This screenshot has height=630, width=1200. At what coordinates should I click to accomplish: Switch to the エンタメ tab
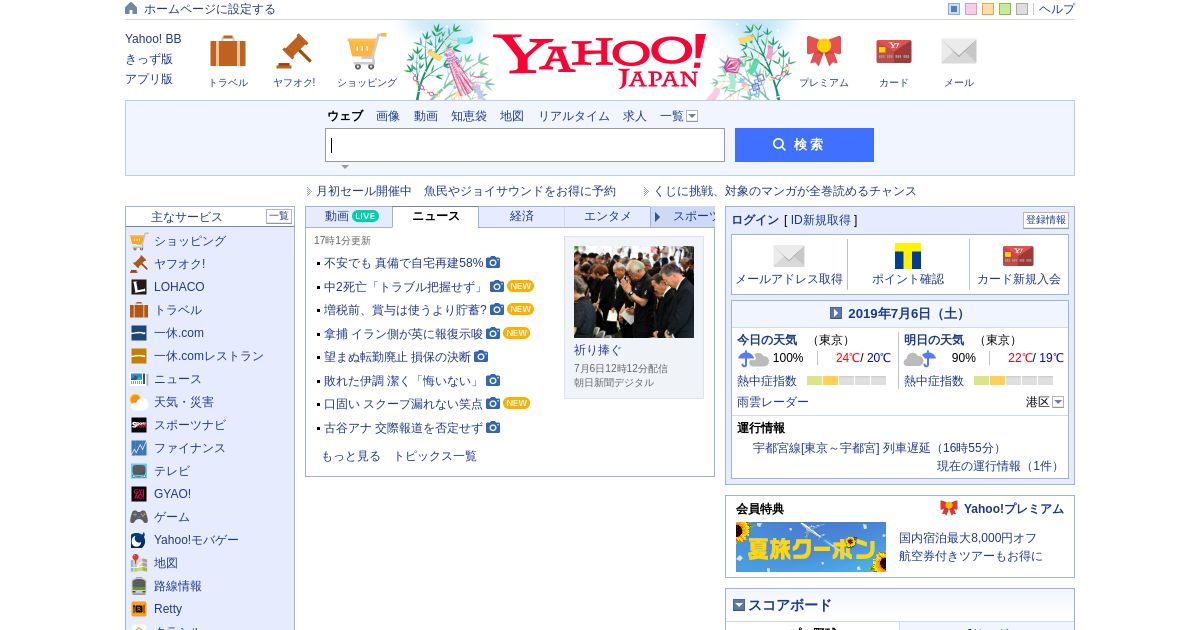[x=608, y=216]
